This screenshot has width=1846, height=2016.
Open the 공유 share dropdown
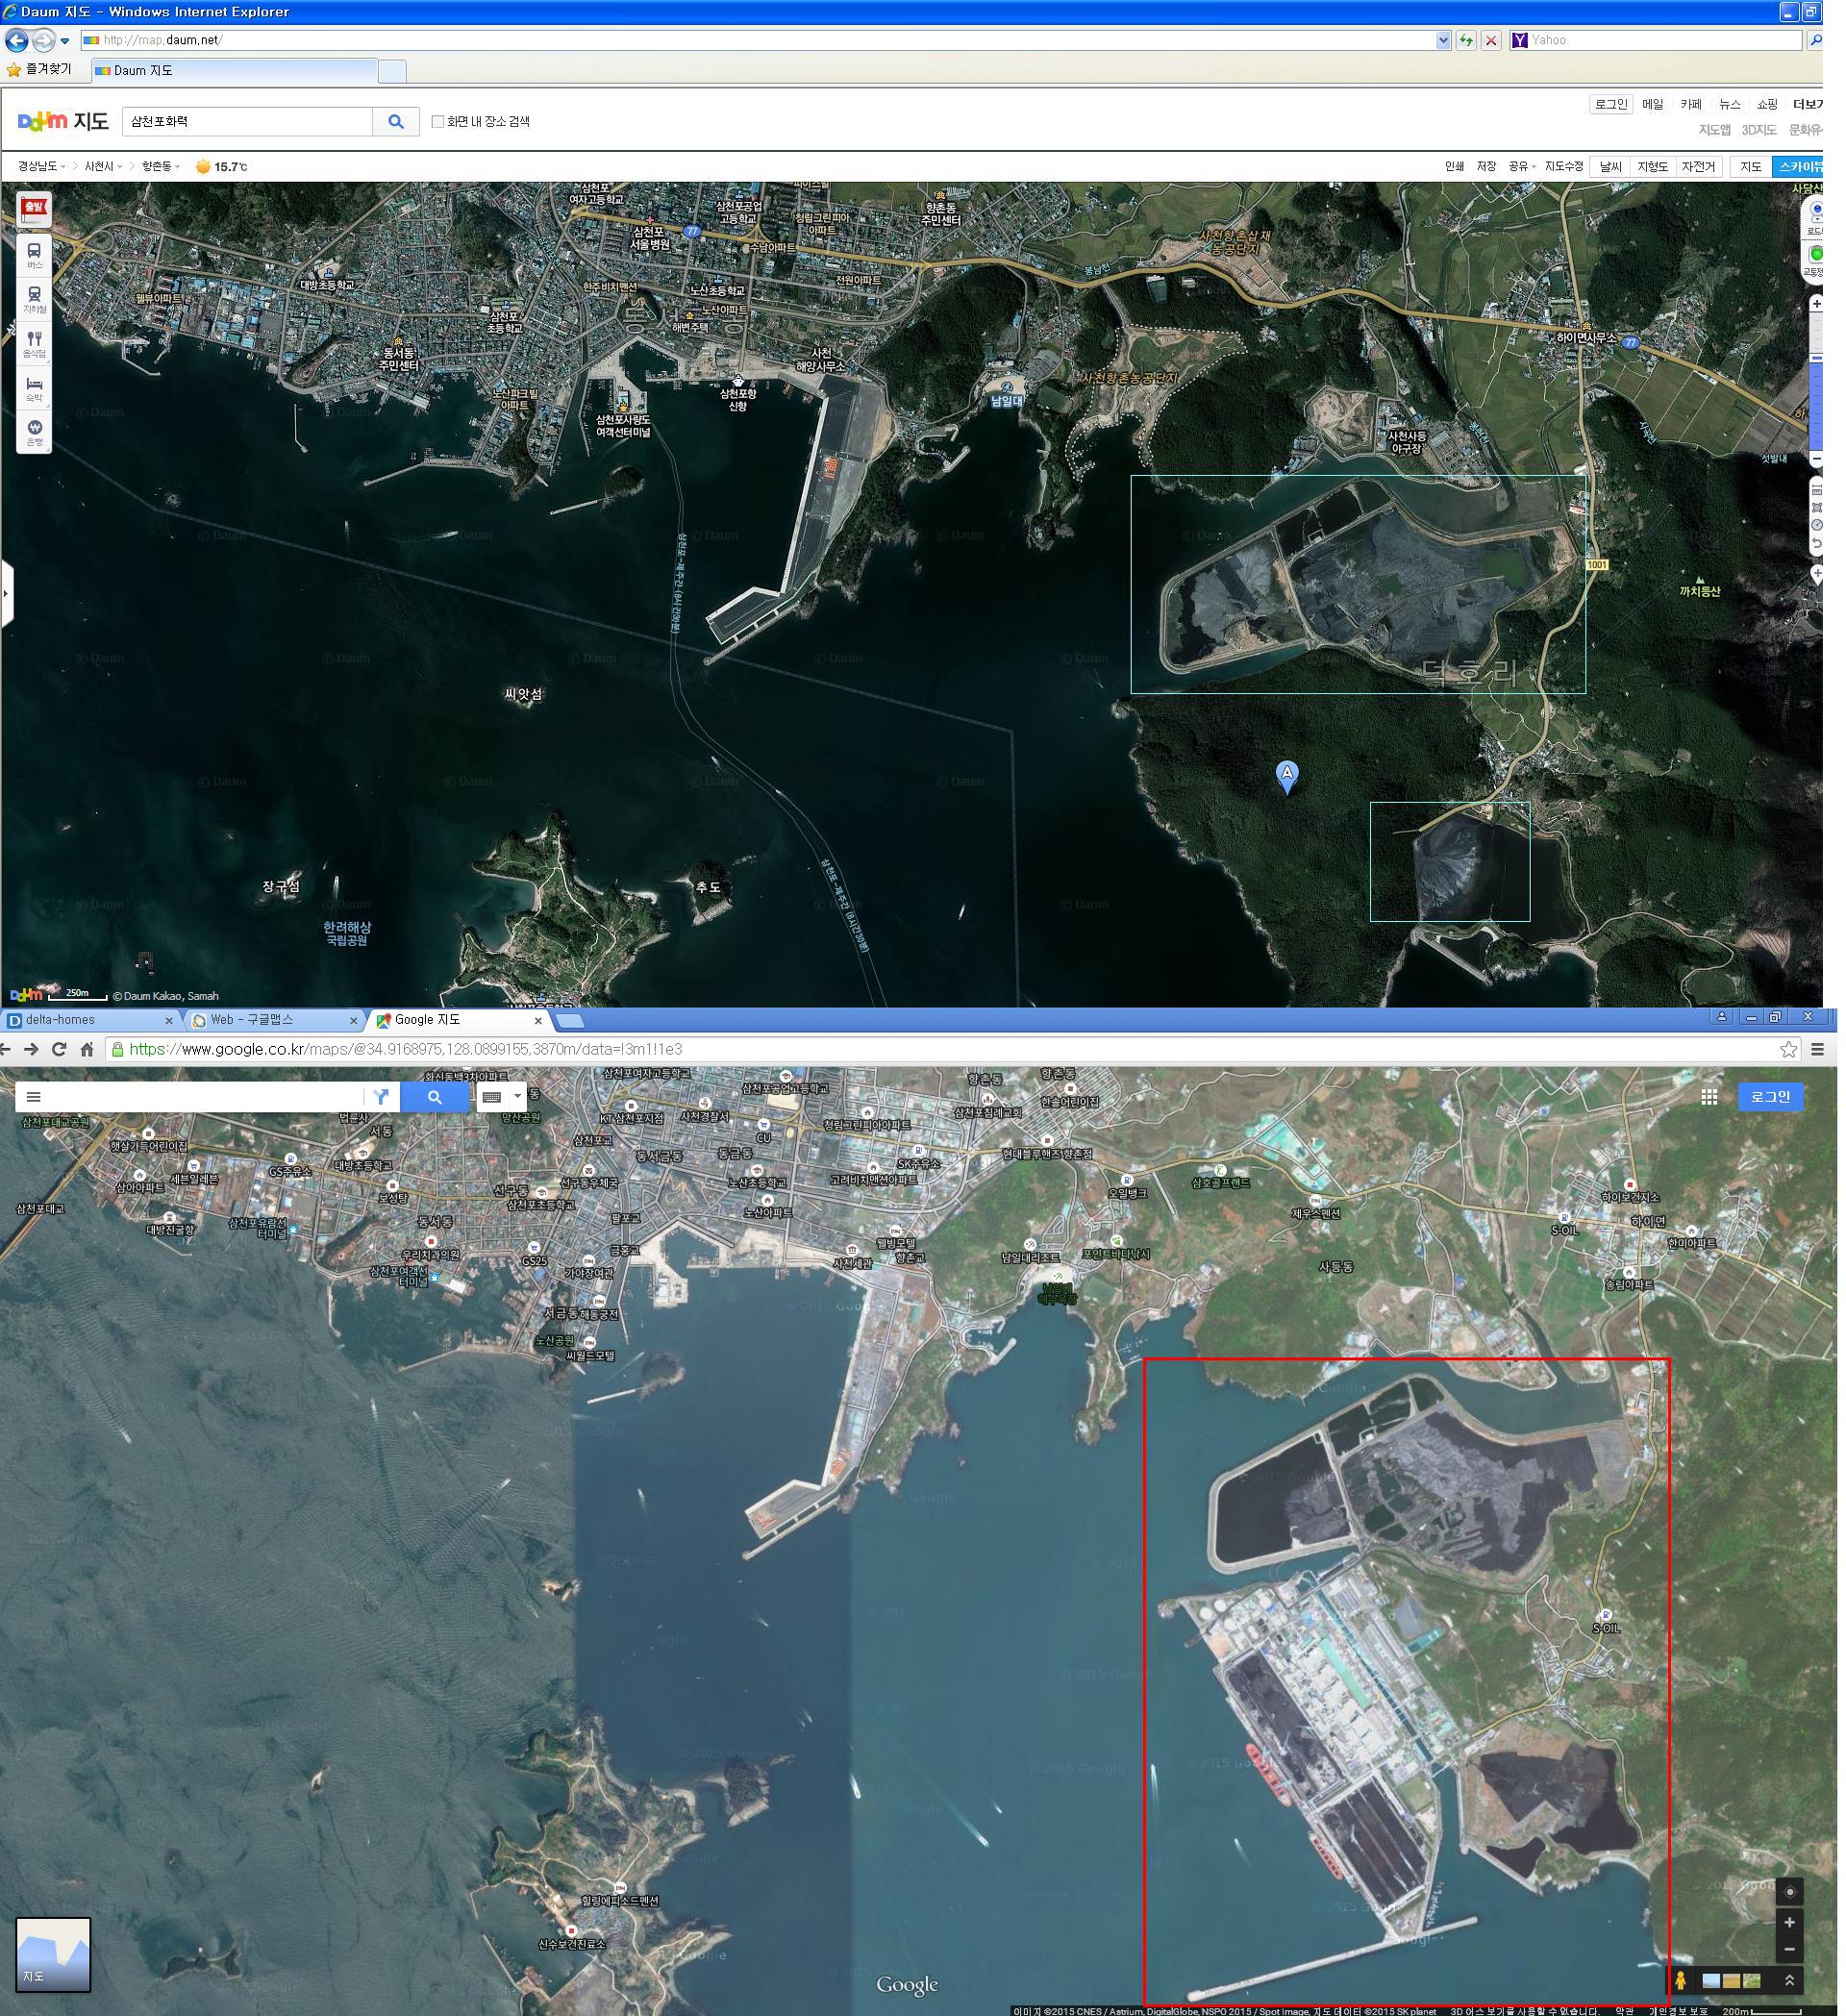(x=1521, y=167)
